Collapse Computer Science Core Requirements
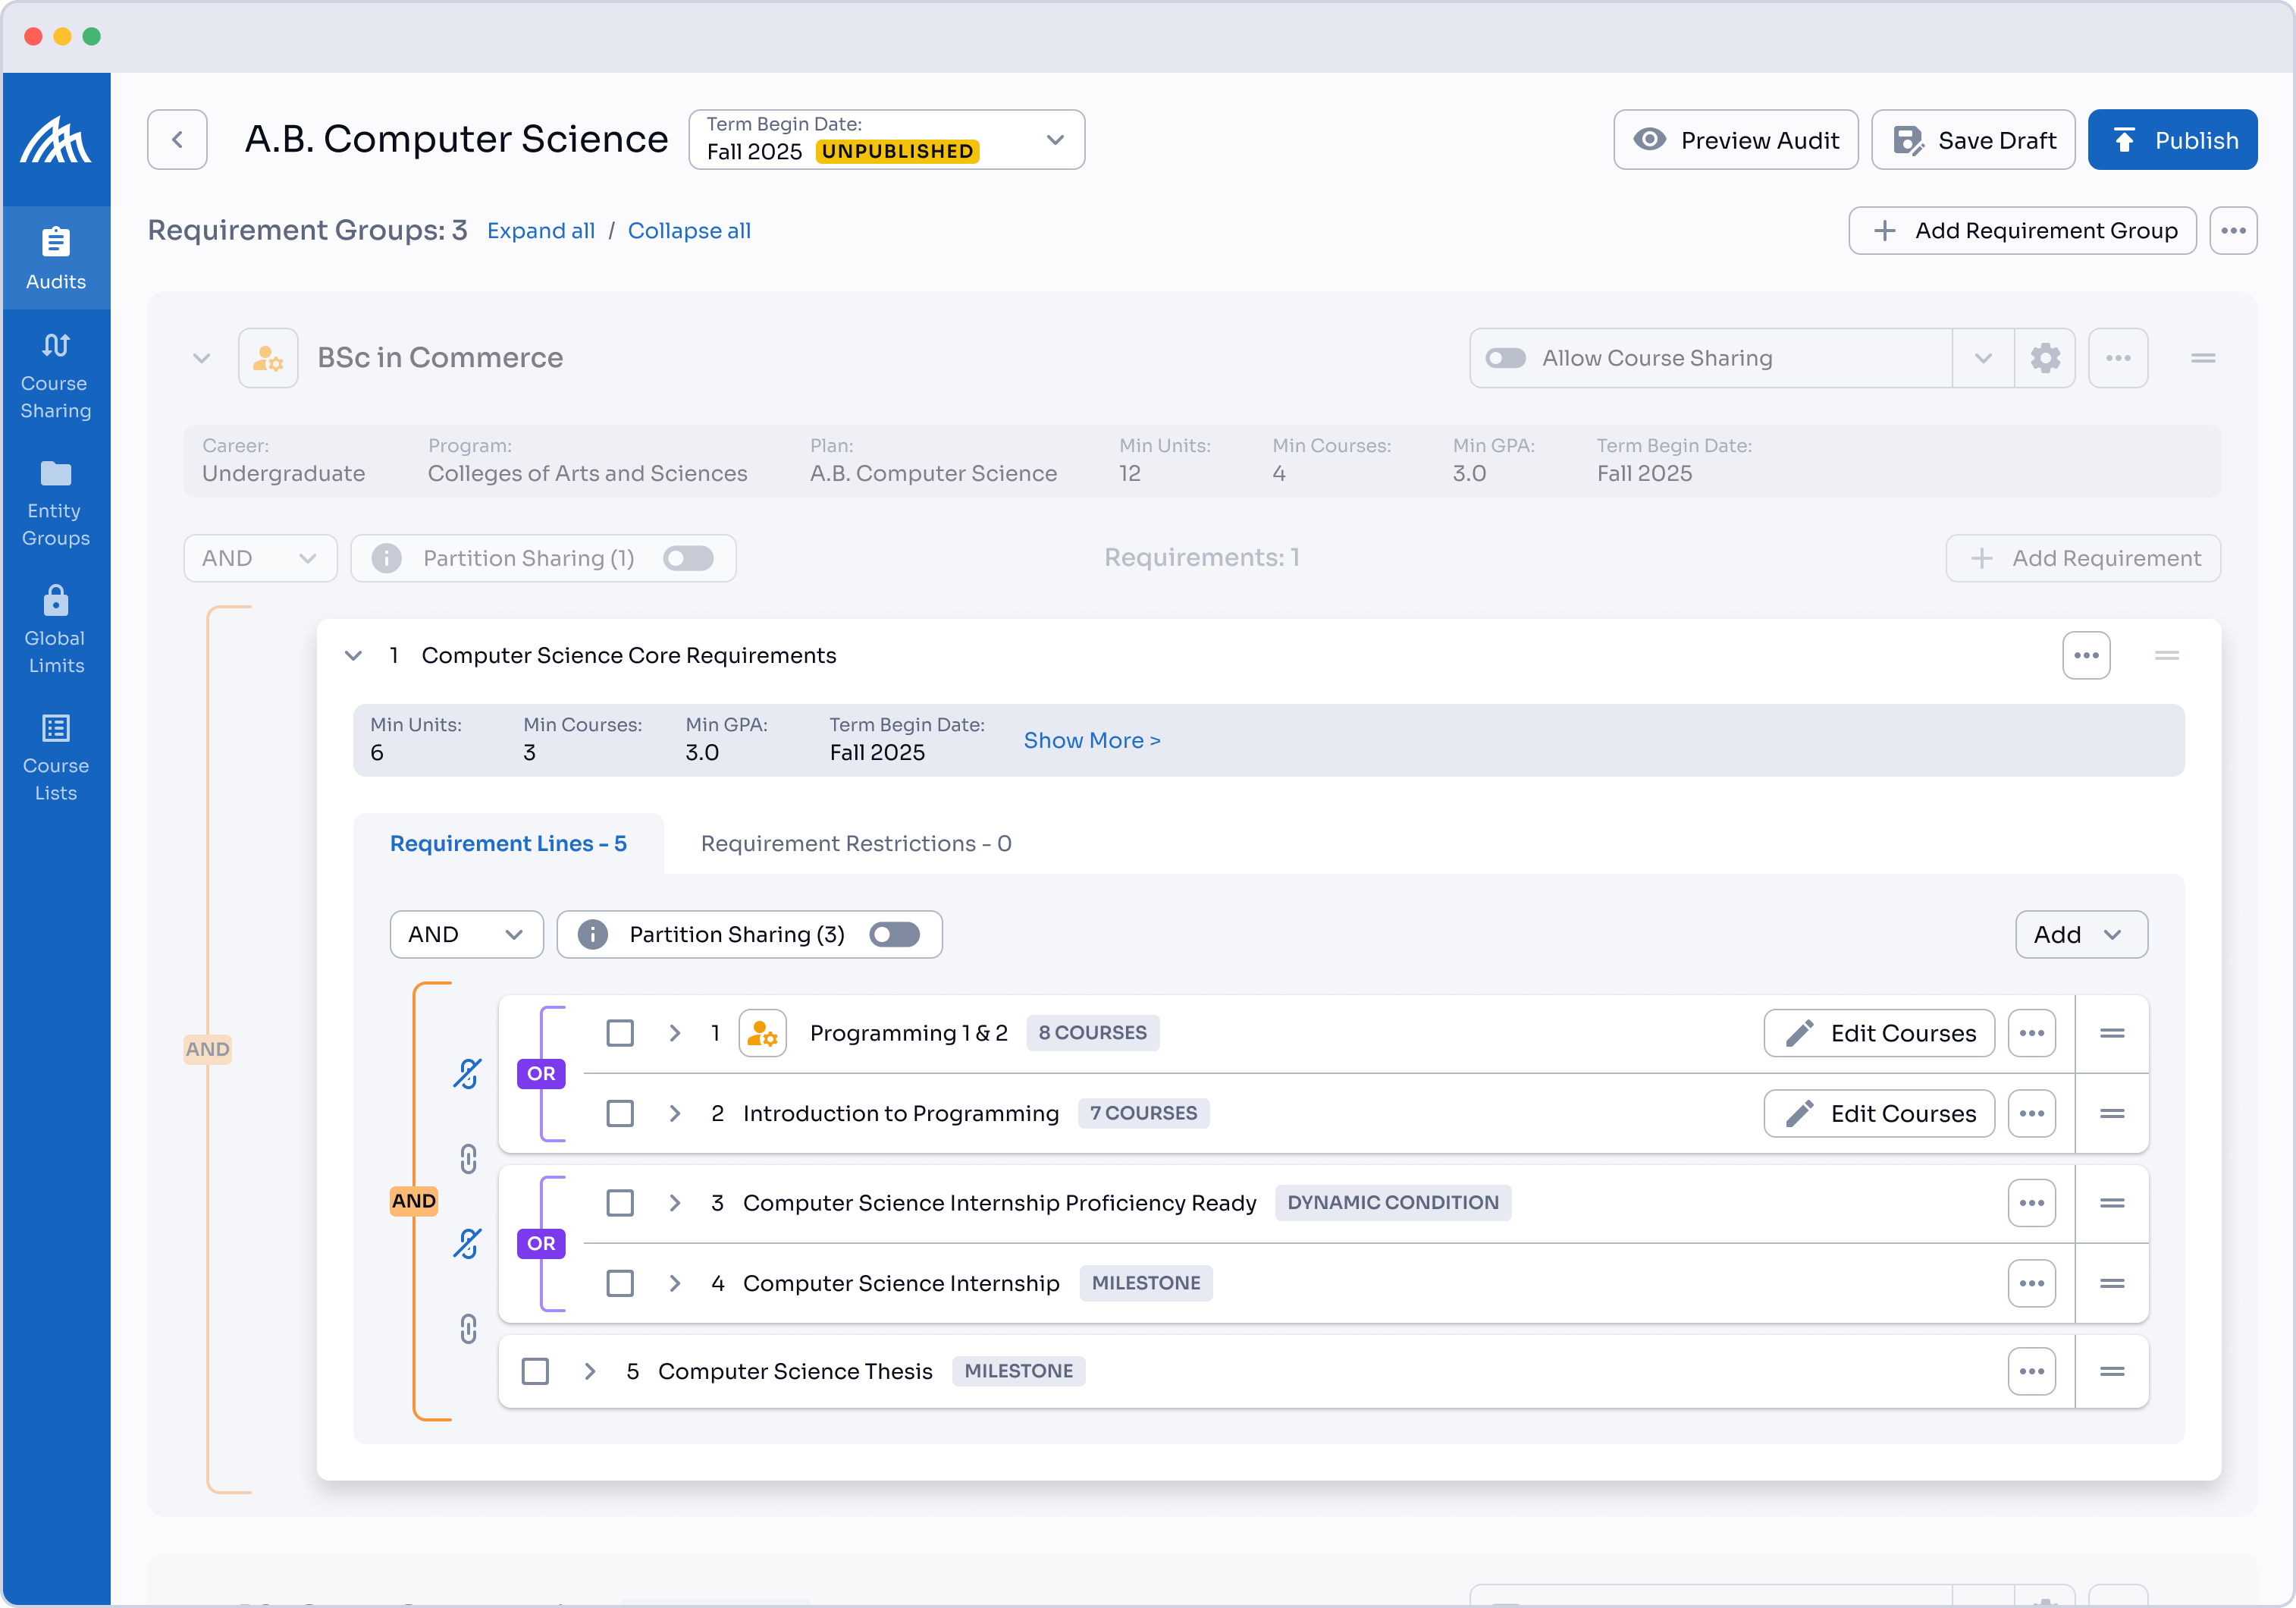The image size is (2296, 1608). pos(353,656)
